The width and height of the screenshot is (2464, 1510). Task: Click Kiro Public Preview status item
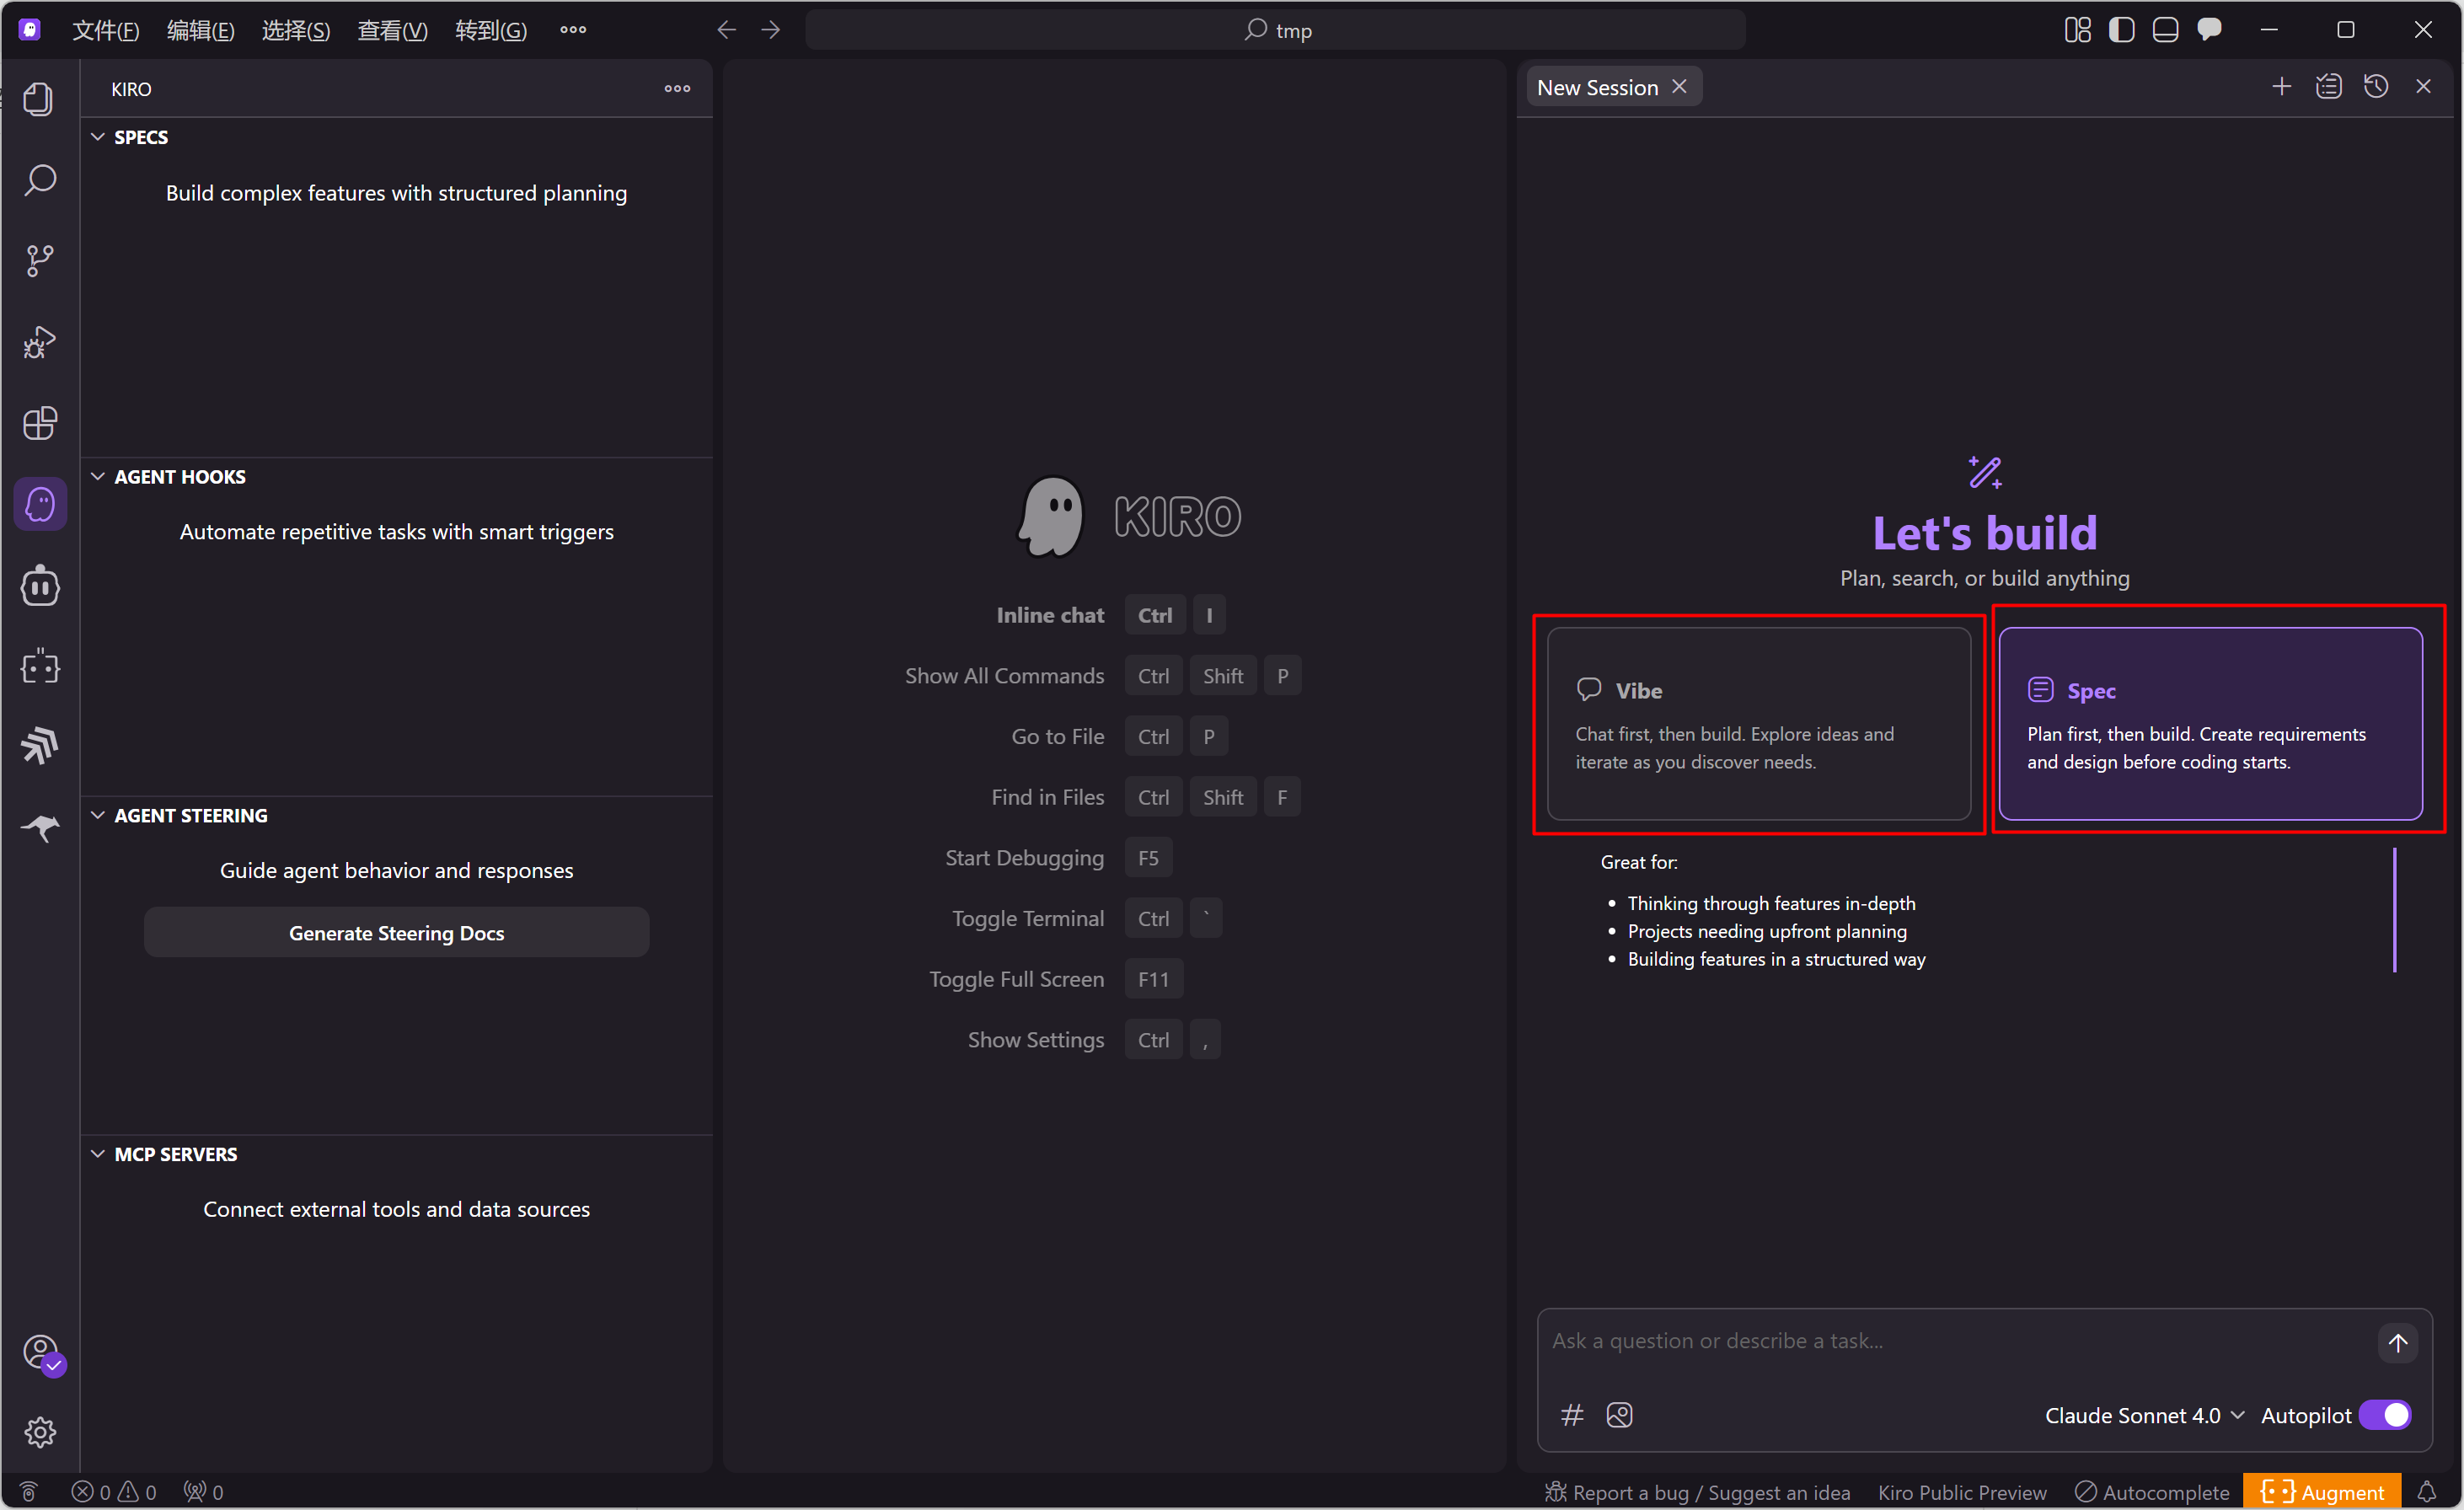pos(1962,1492)
